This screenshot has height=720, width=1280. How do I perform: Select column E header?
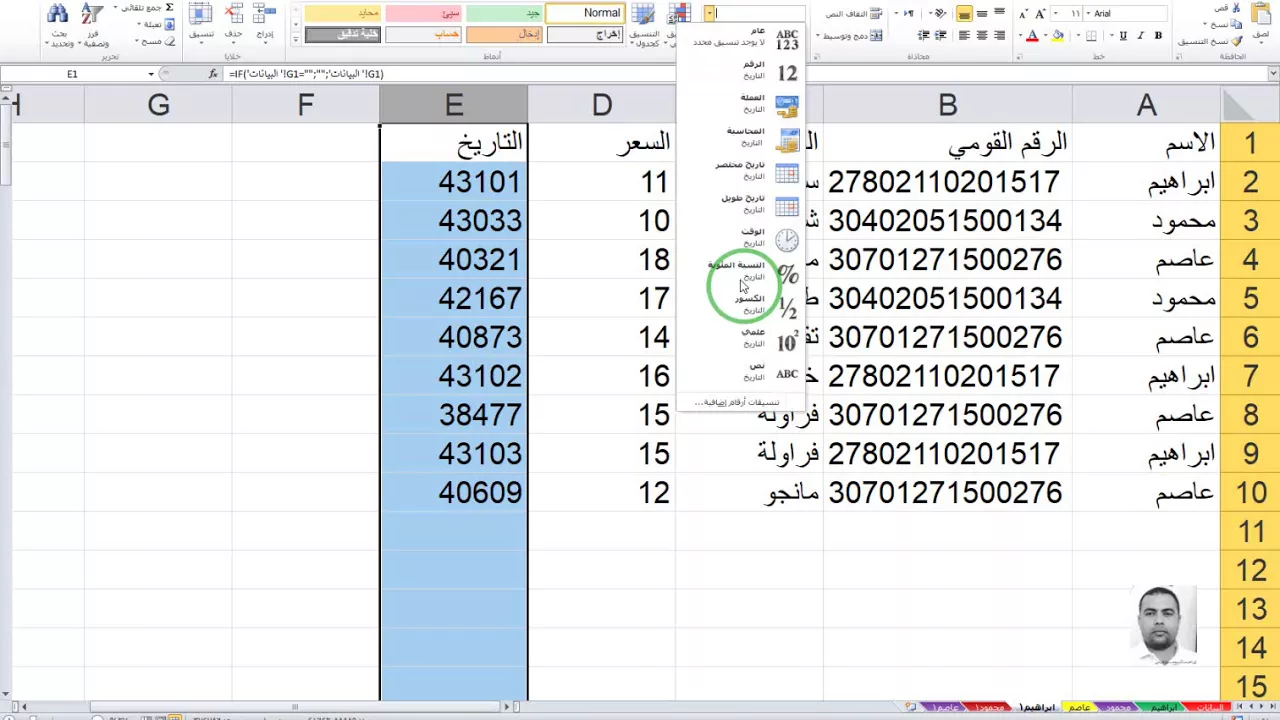pyautogui.click(x=454, y=105)
